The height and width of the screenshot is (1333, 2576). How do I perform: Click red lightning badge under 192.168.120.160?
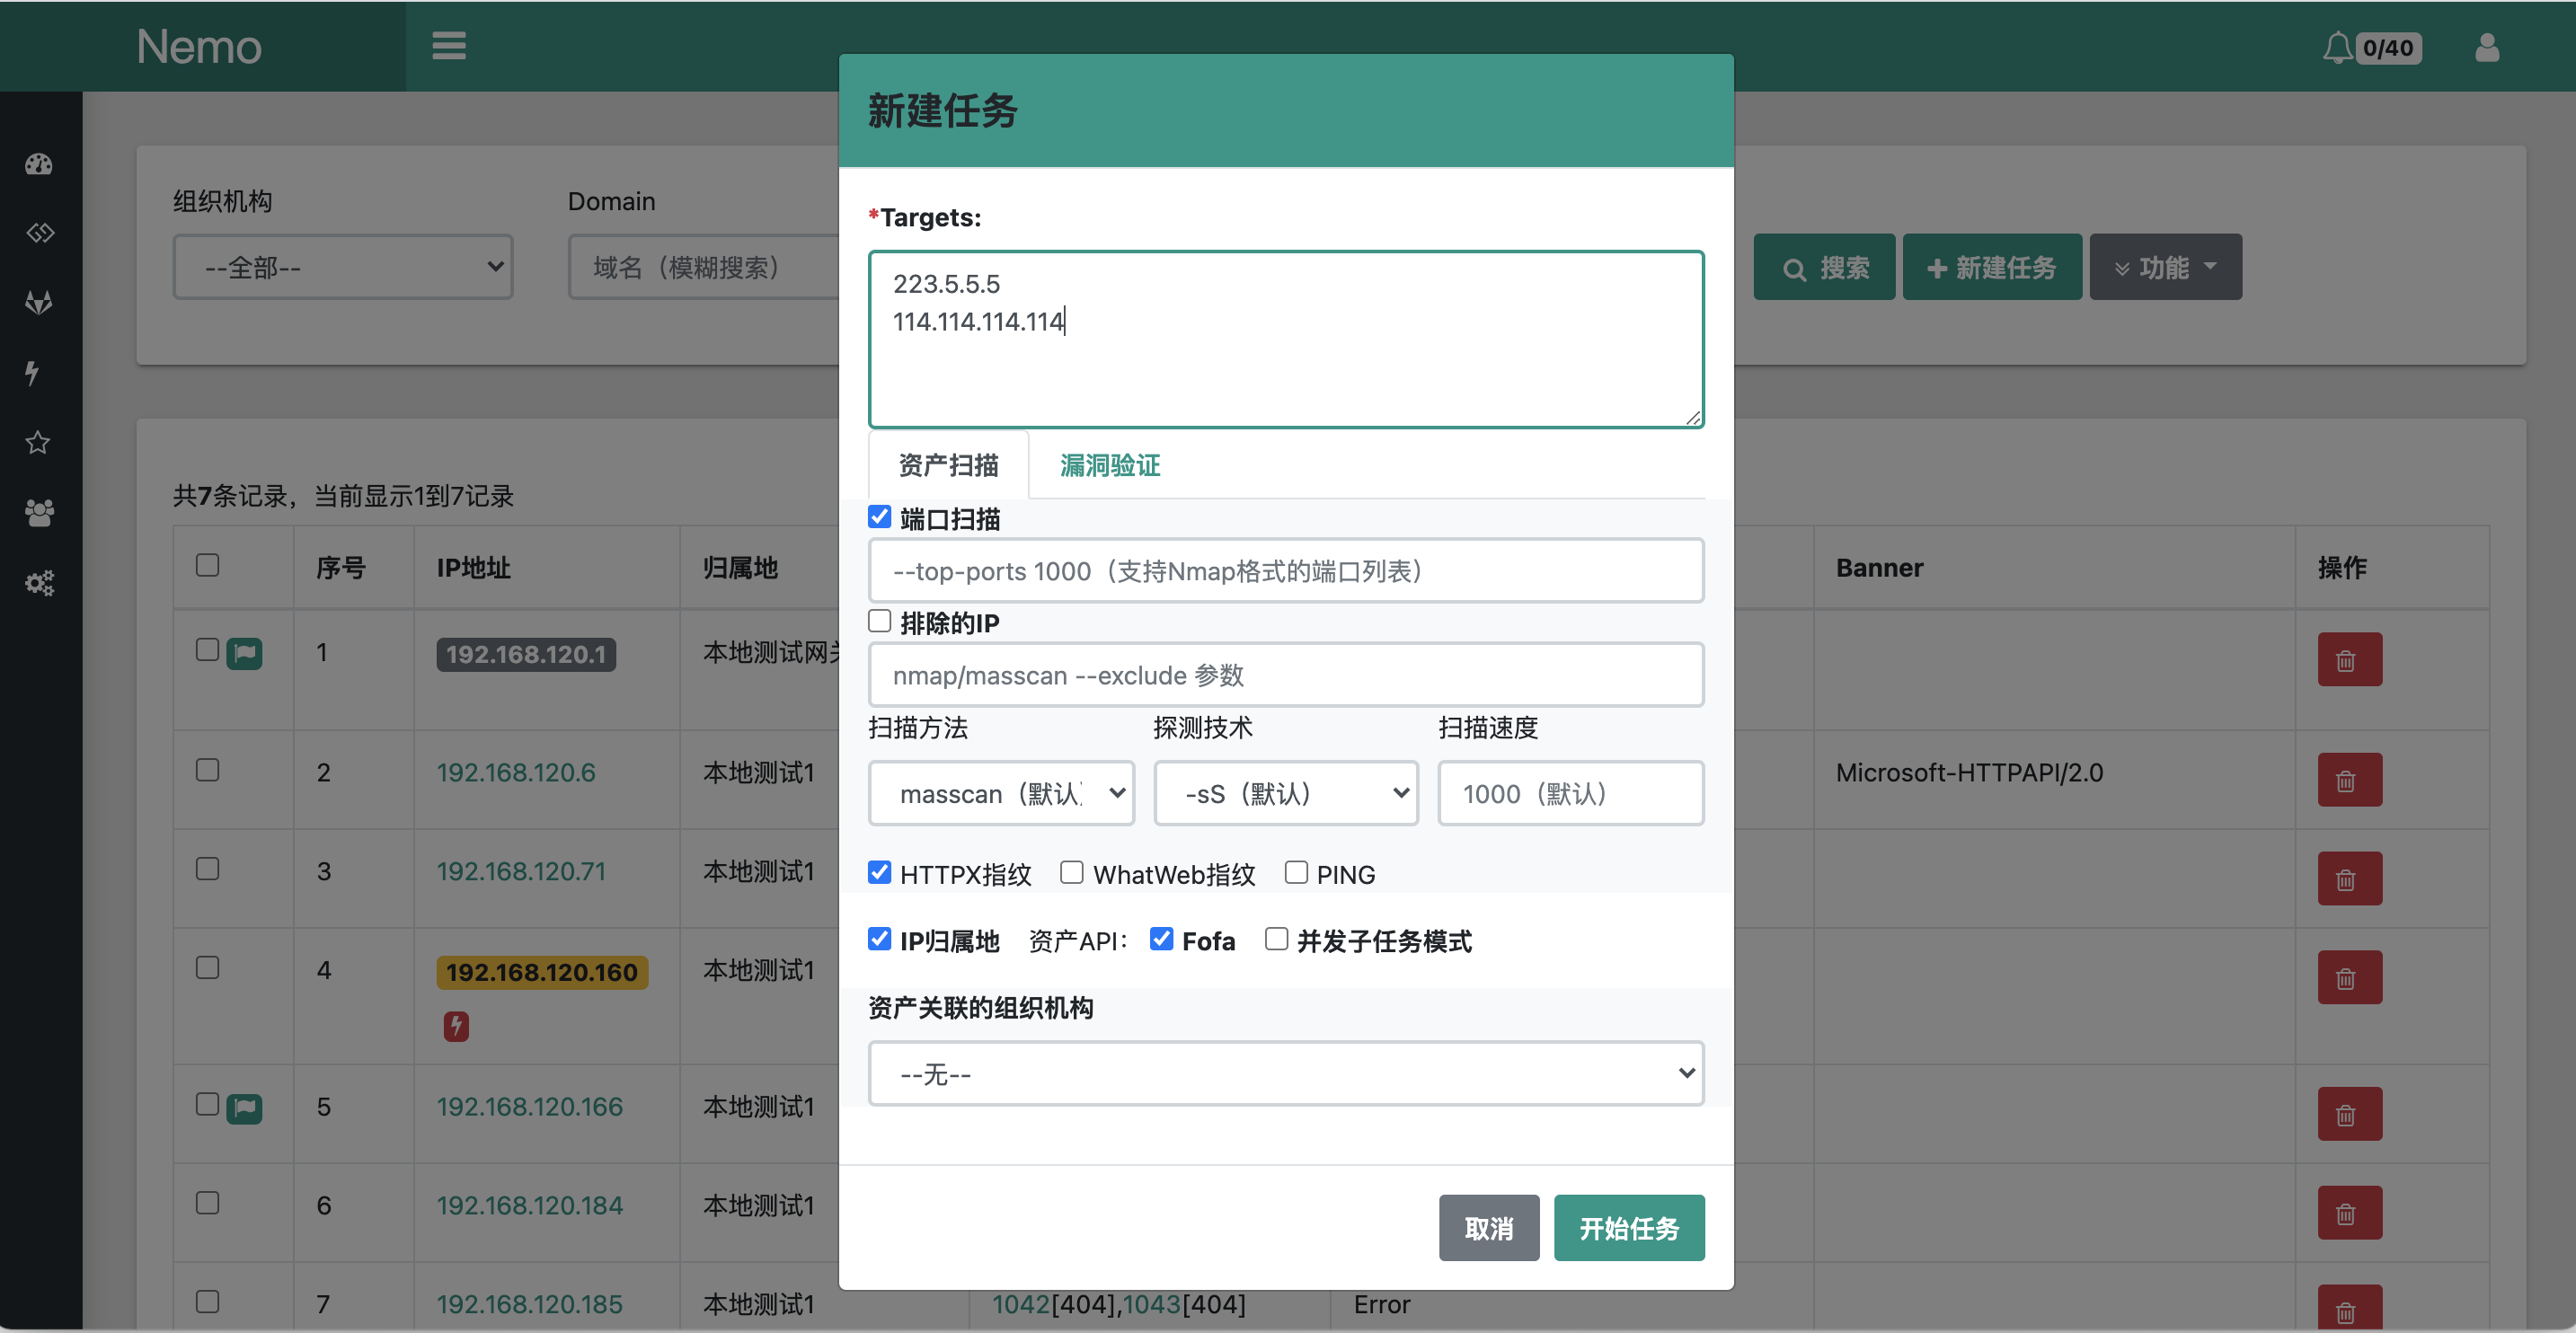[x=456, y=1025]
